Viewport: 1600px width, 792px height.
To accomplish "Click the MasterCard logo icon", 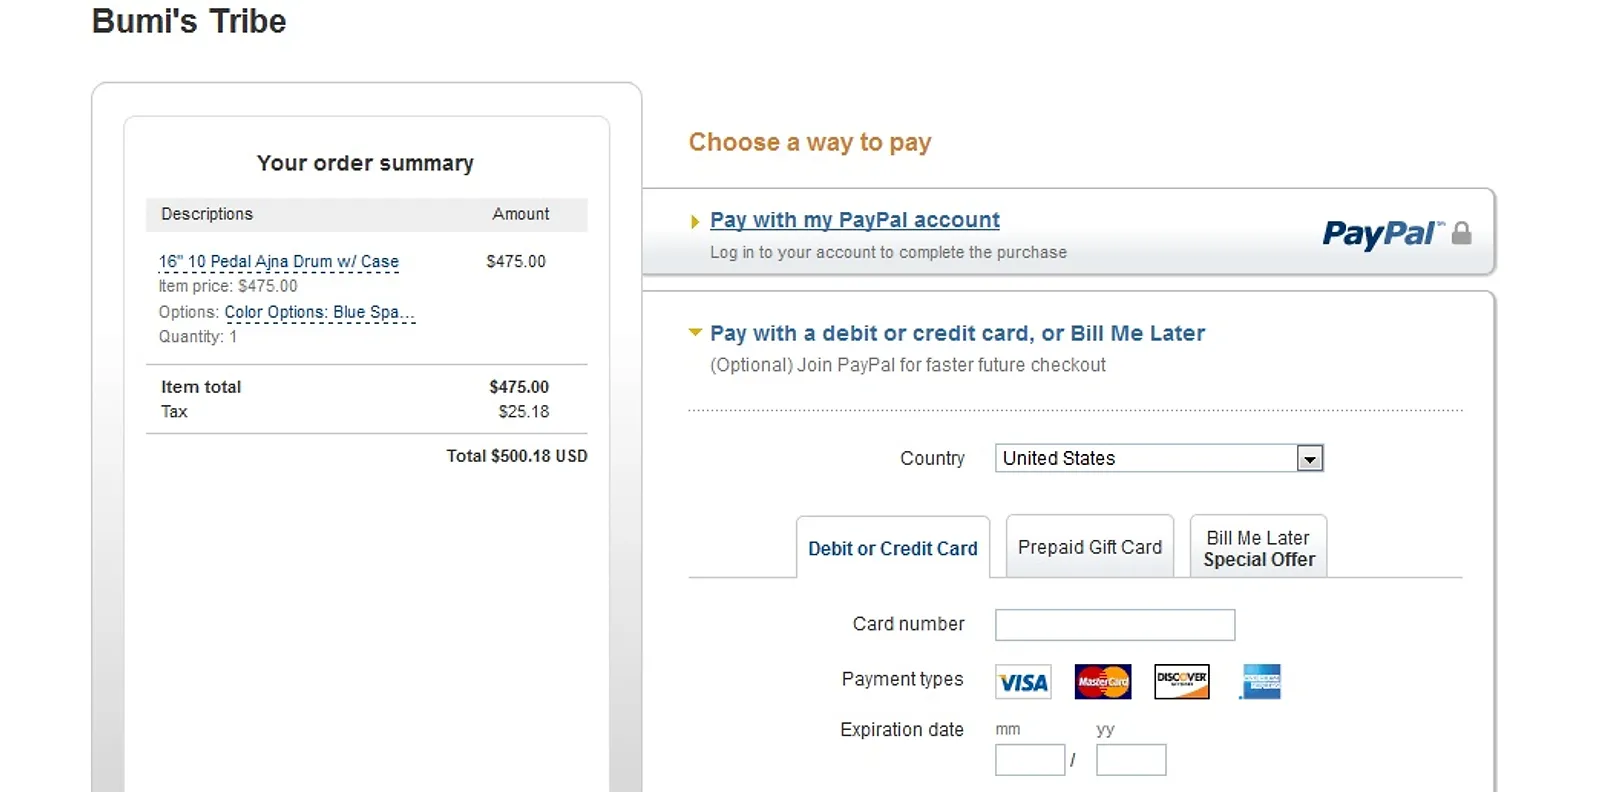I will [x=1103, y=682].
